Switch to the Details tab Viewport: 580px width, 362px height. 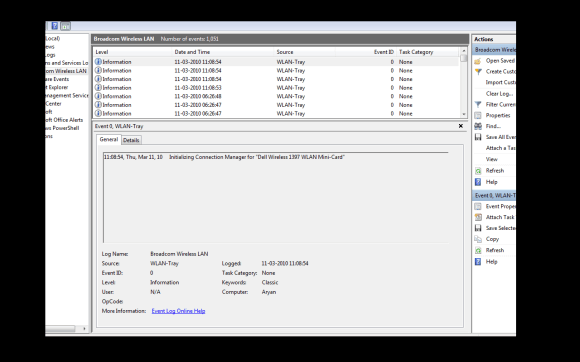point(131,140)
